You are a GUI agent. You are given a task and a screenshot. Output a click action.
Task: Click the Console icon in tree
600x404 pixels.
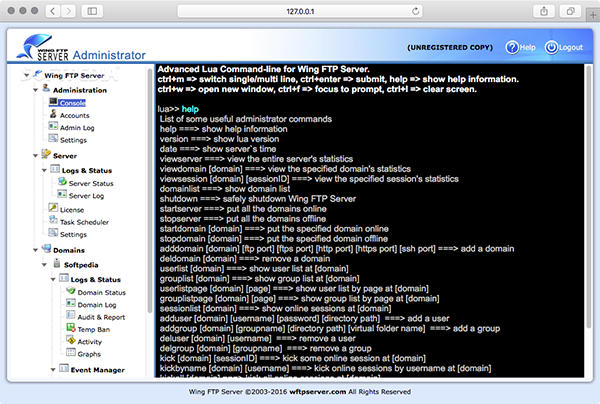coord(53,102)
